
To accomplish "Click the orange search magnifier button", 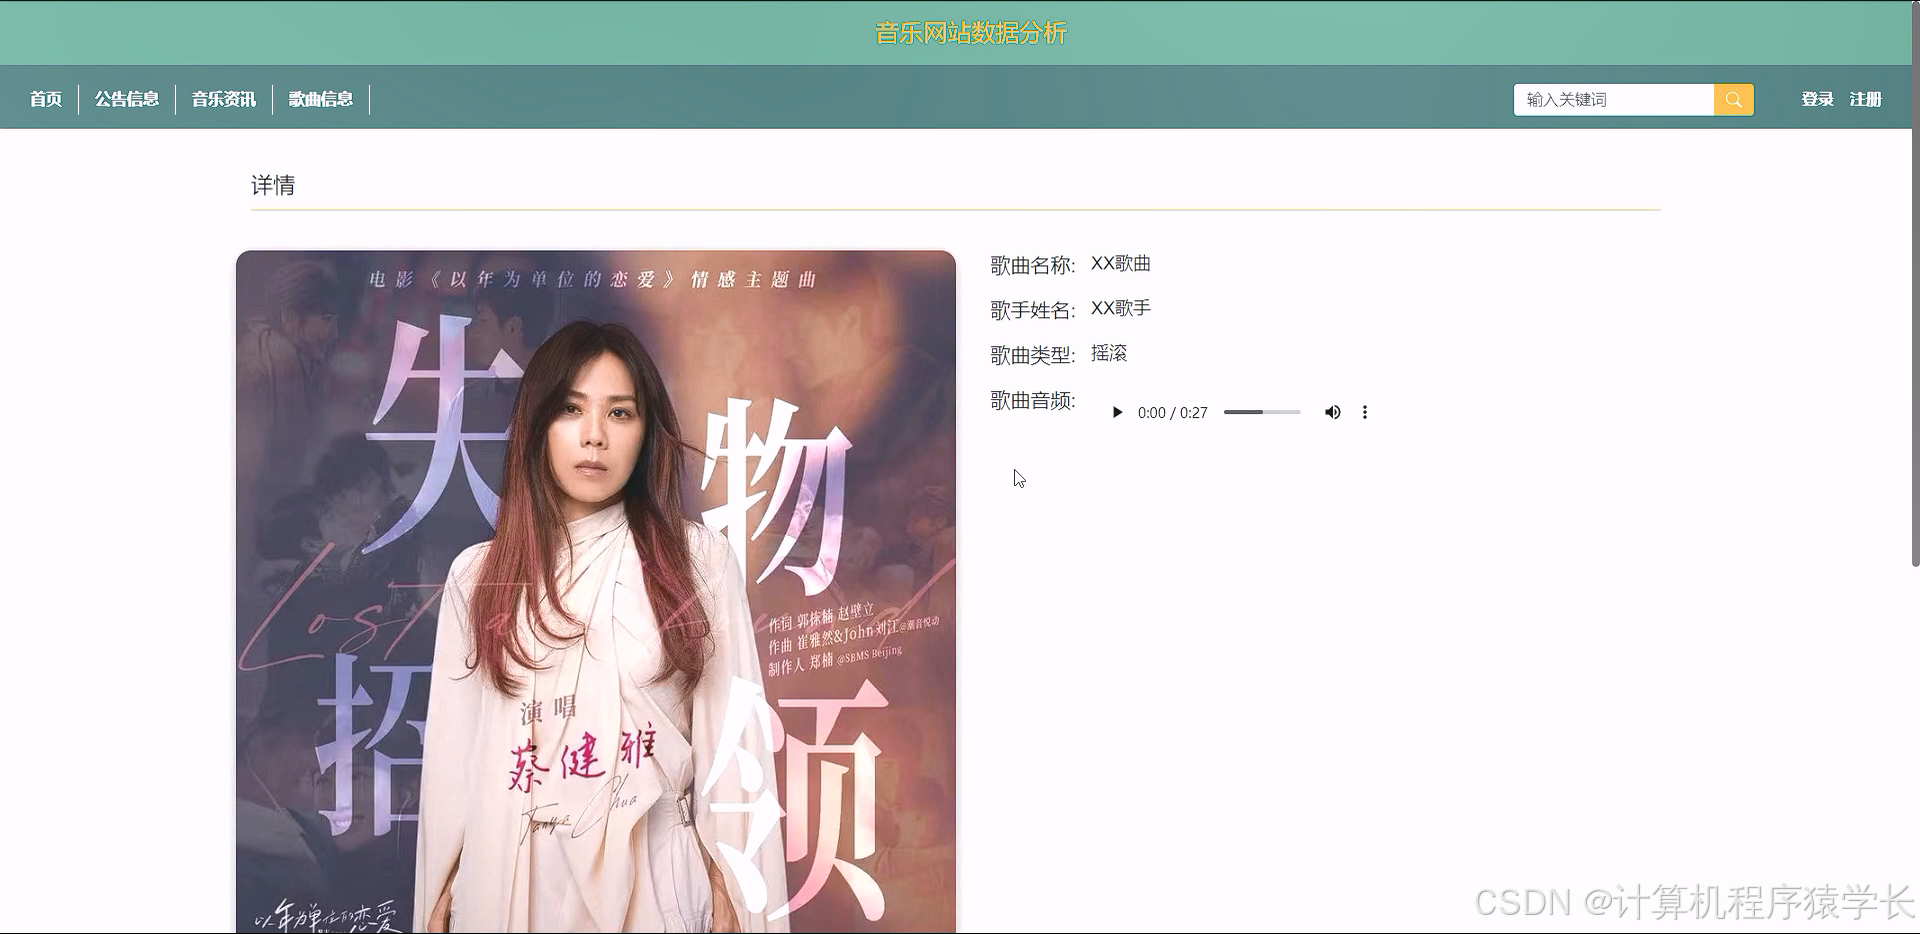I will point(1733,99).
